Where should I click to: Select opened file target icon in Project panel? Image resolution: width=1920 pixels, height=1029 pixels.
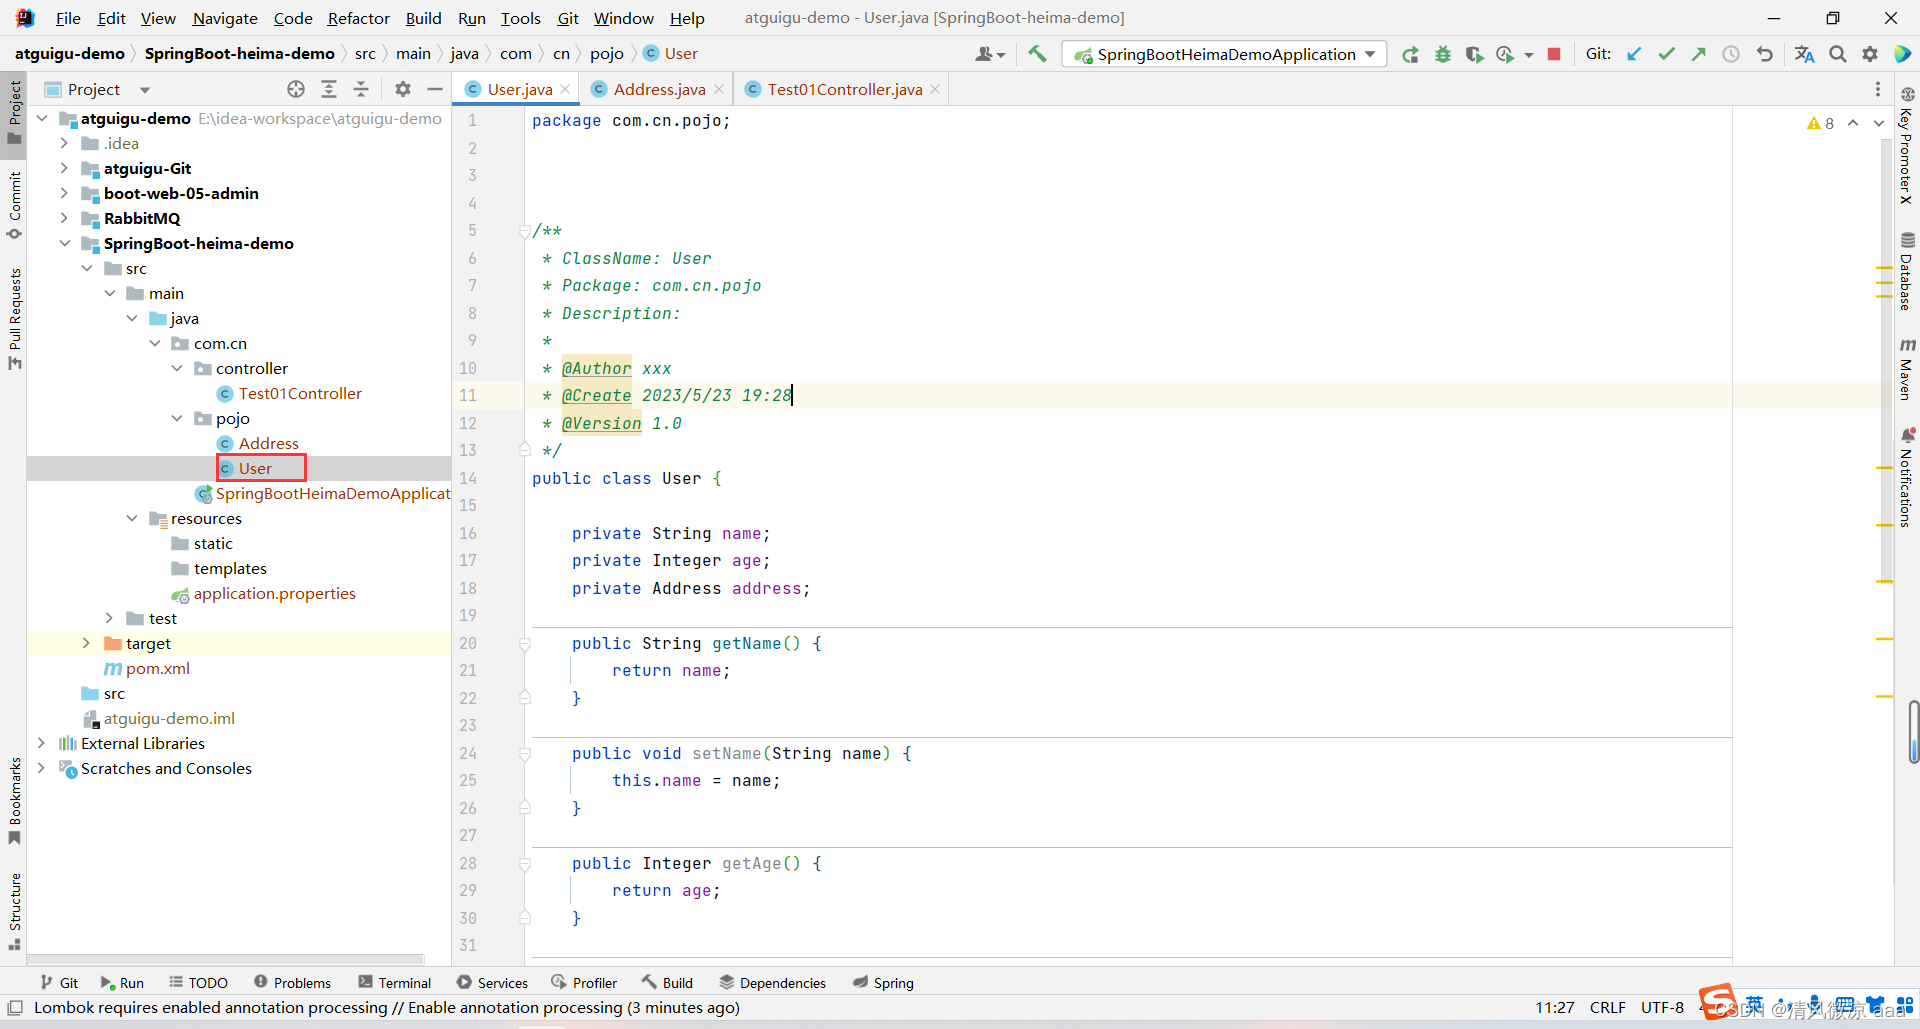pos(296,89)
